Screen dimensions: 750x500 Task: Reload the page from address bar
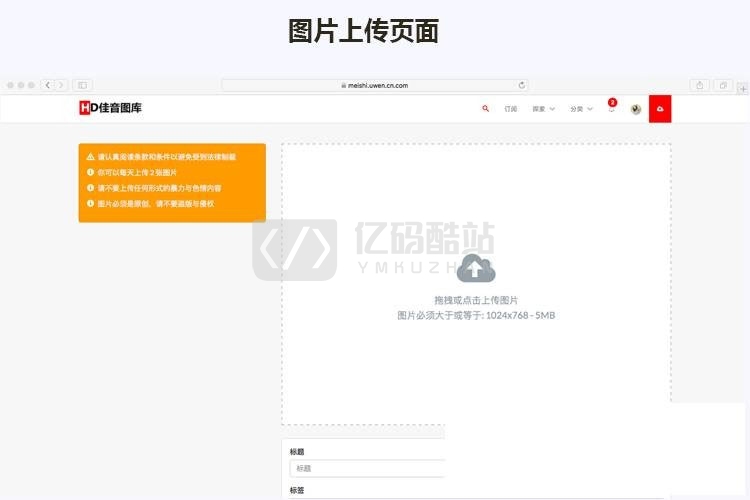(x=521, y=85)
